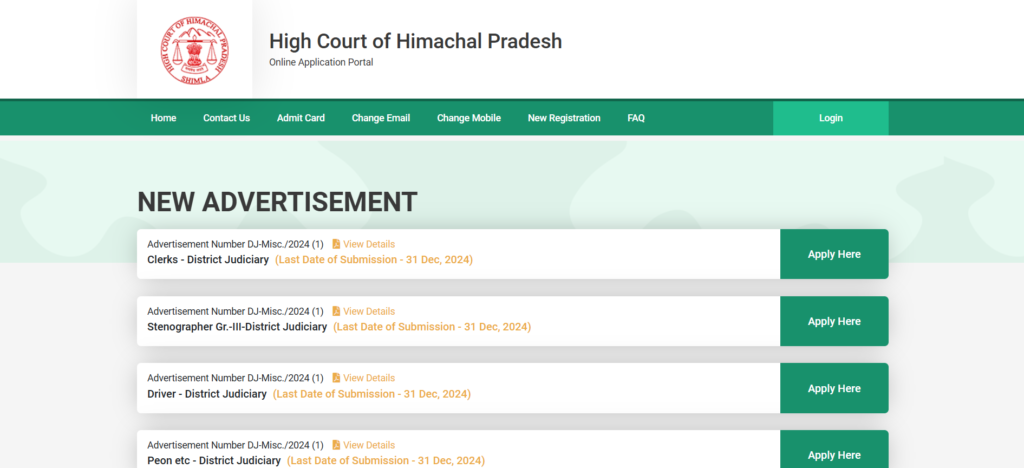
Task: View Details link for Peon etc advertisement
Action: click(x=369, y=445)
